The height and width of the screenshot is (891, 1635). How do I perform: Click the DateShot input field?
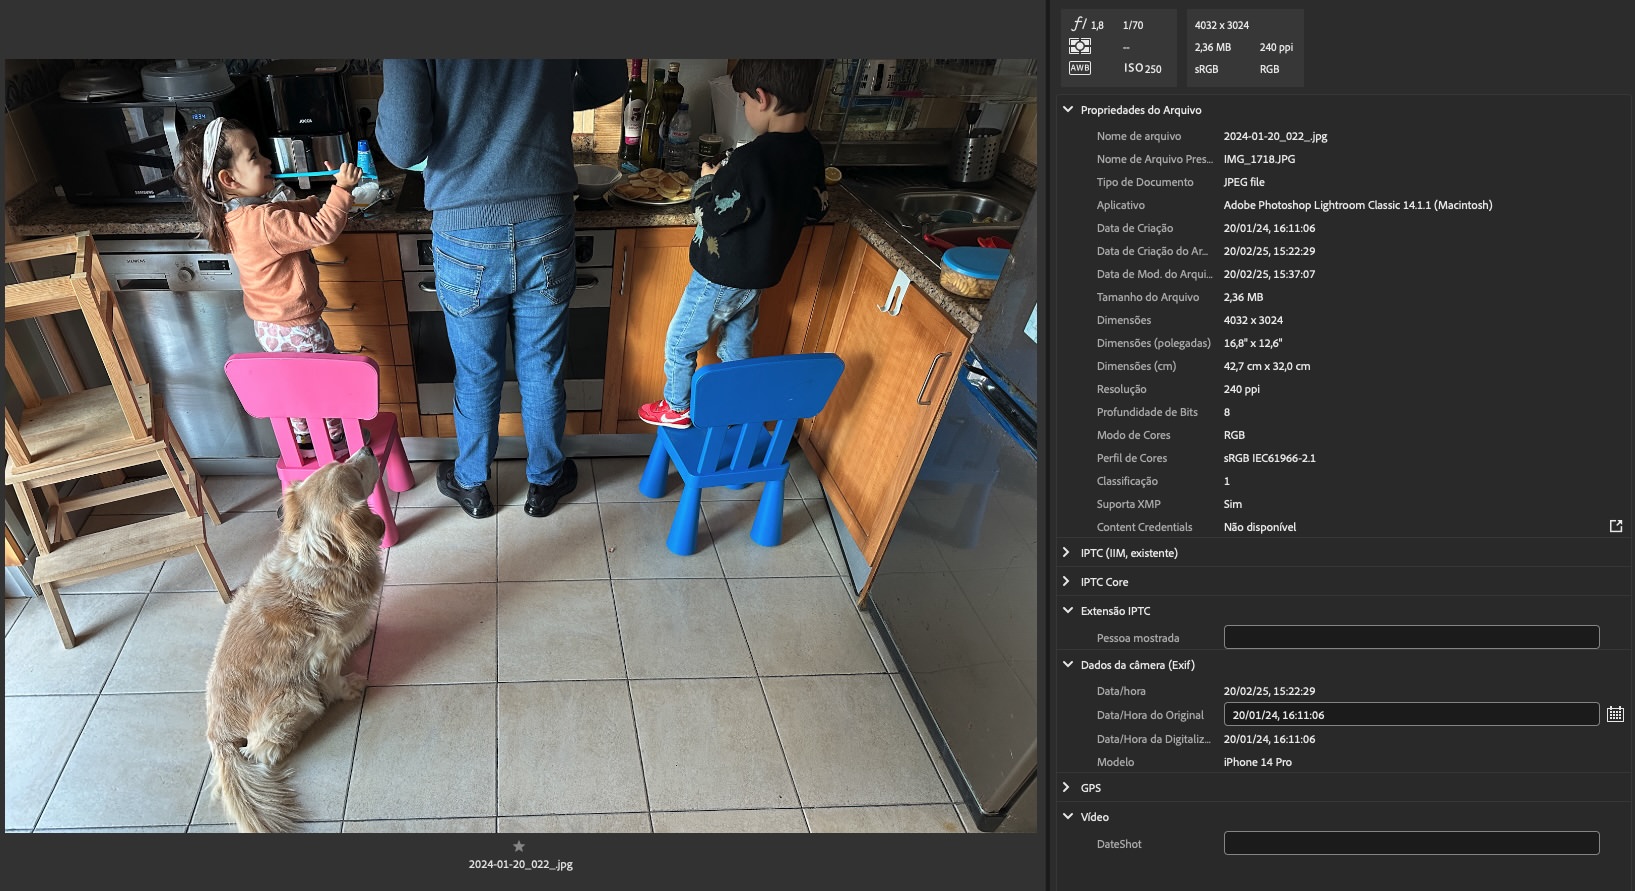[1411, 843]
